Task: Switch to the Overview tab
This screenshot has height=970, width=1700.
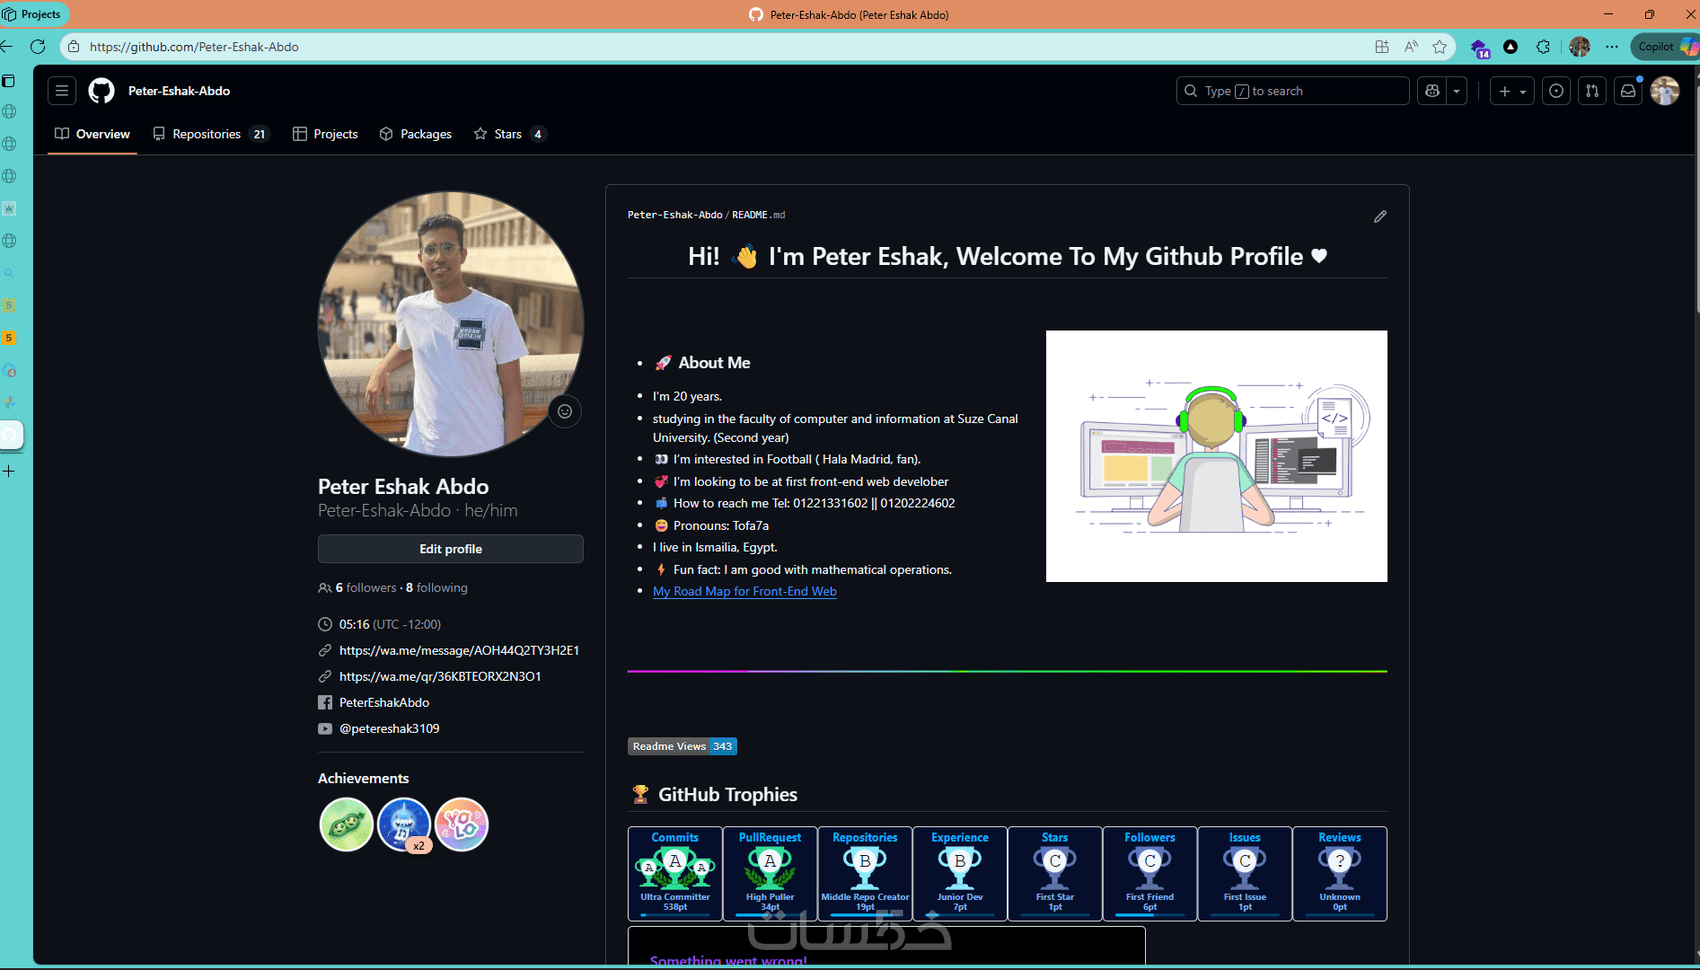Action: click(92, 134)
